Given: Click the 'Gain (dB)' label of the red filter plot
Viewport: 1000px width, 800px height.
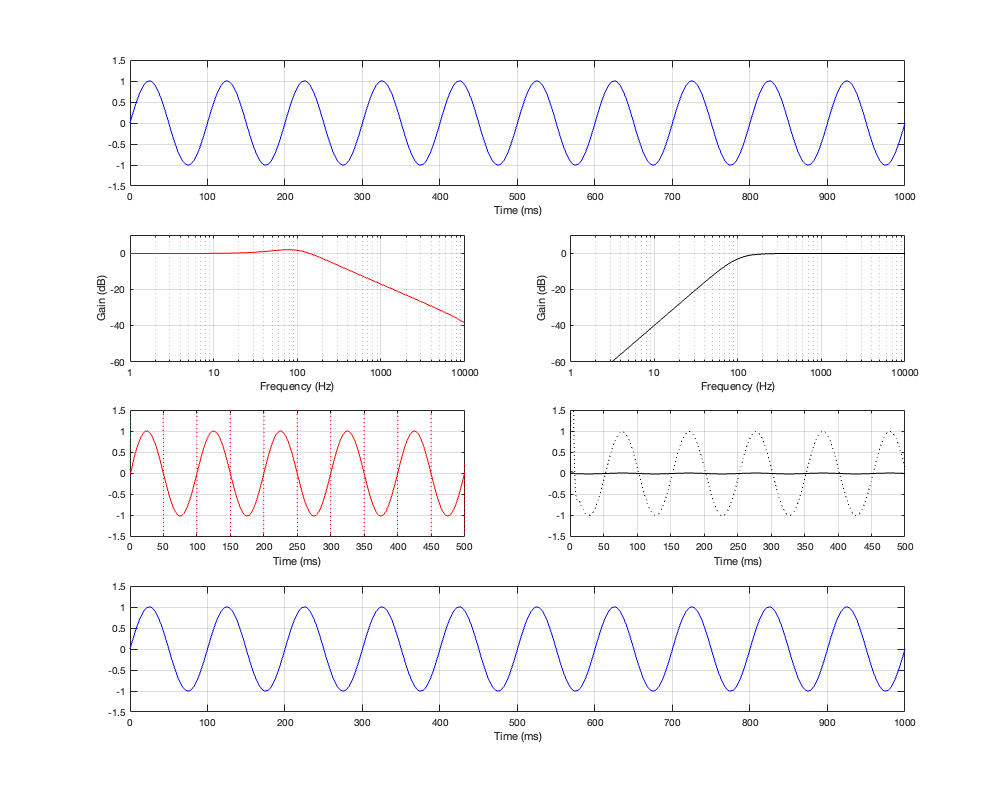Looking at the screenshot, I should pos(101,299).
